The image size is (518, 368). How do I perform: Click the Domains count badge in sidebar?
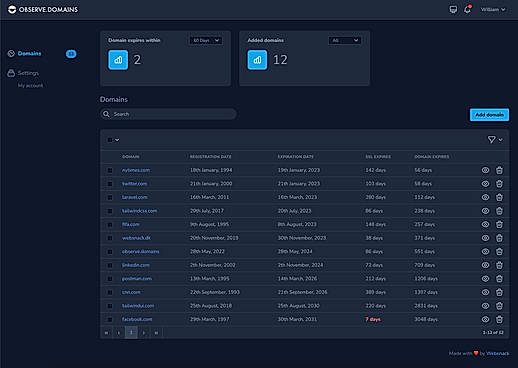tap(71, 54)
